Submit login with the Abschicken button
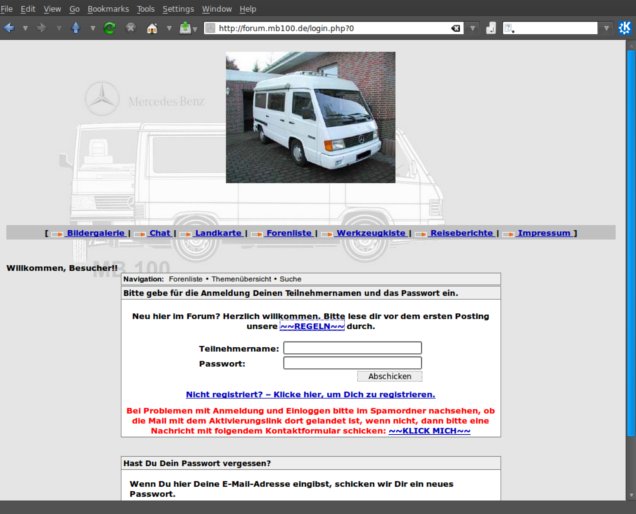This screenshot has width=636, height=514. [x=390, y=376]
